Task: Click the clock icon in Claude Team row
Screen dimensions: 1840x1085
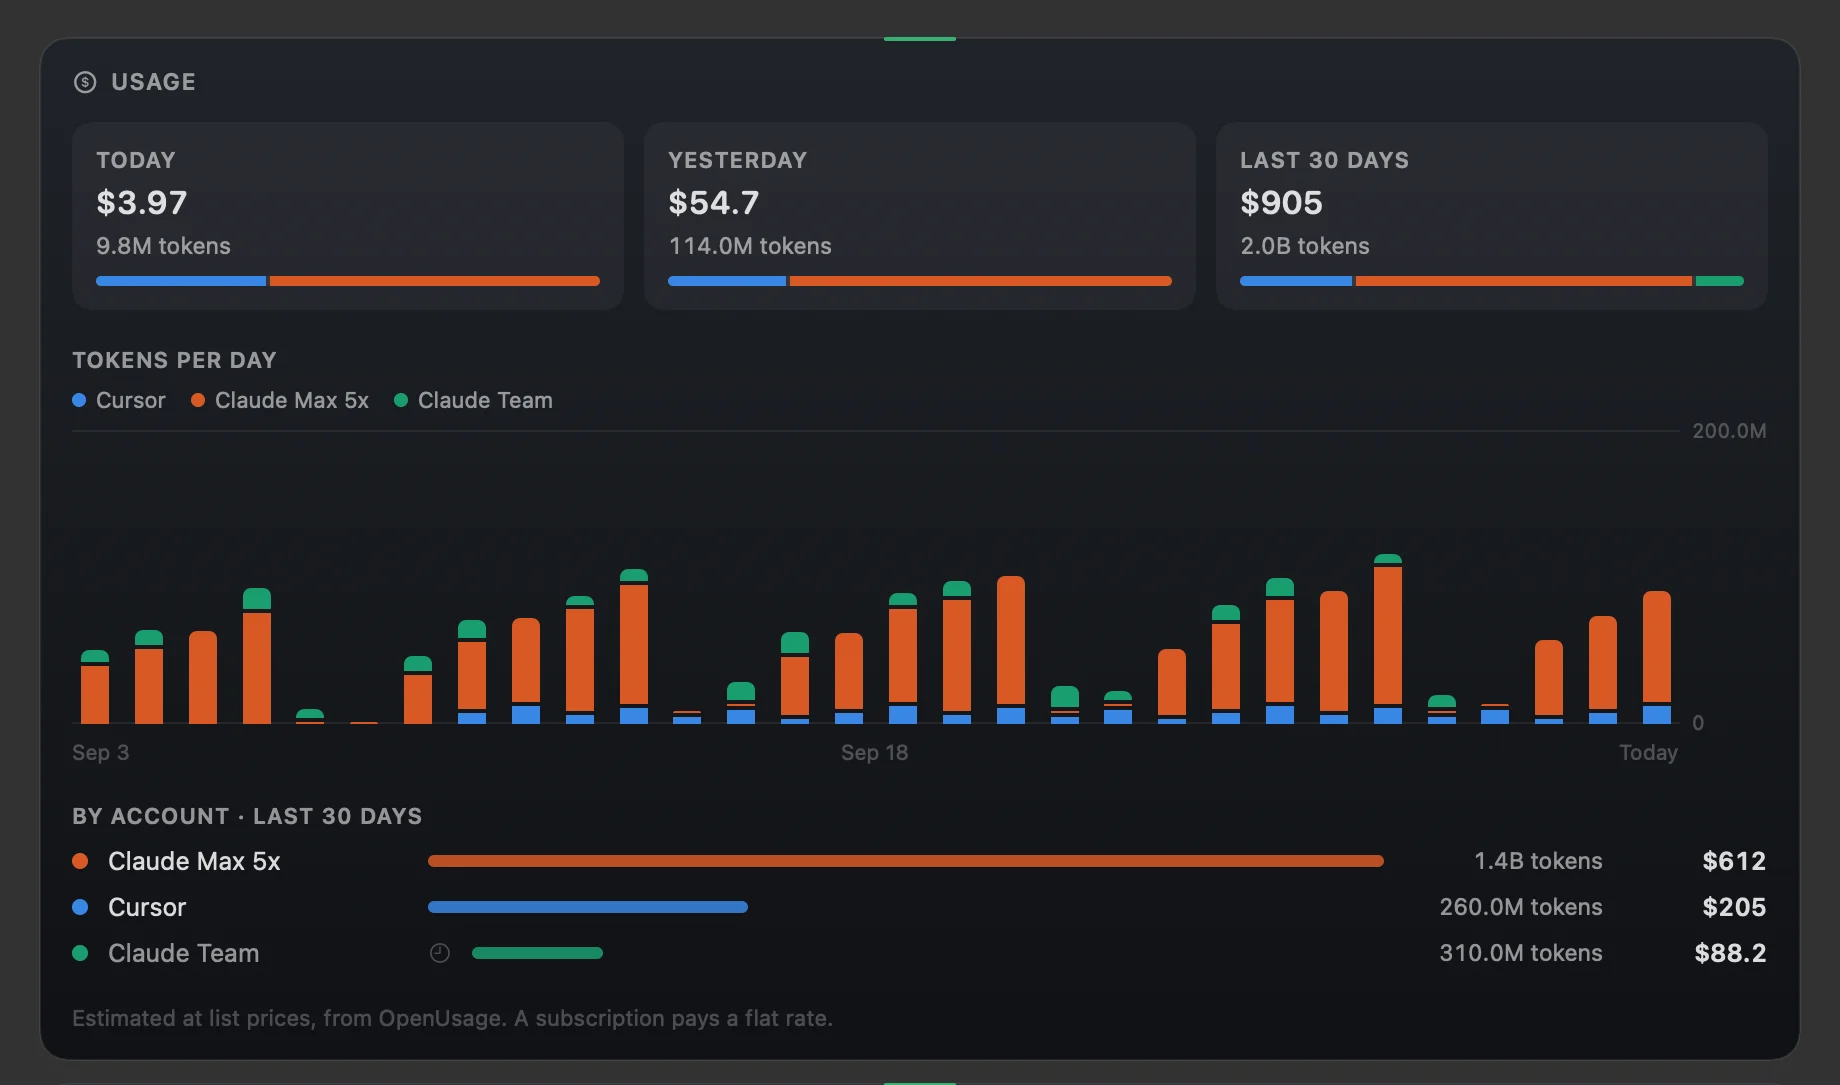Action: point(440,953)
